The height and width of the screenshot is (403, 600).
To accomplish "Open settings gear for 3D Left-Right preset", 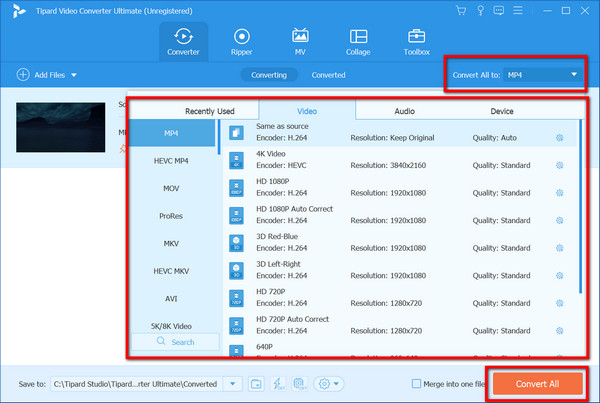I will tap(559, 276).
